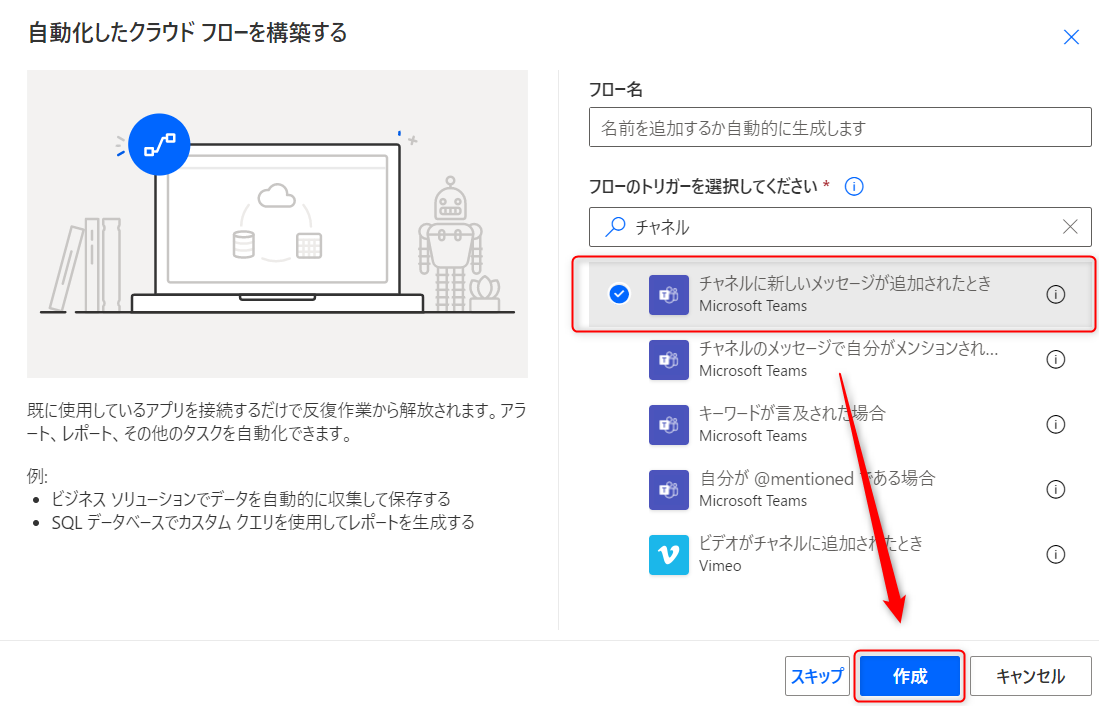The width and height of the screenshot is (1099, 706).
Task: Open info icon for the Vimeo trigger
Action: [1056, 553]
